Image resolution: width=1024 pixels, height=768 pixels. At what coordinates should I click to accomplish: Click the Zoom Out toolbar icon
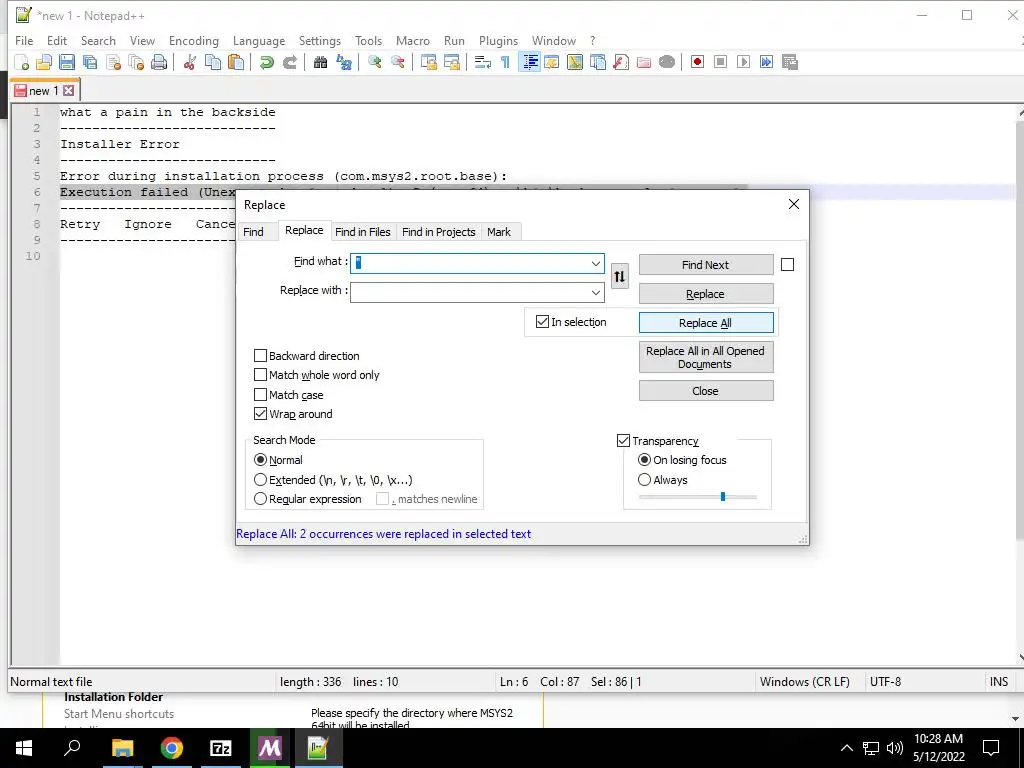click(398, 62)
